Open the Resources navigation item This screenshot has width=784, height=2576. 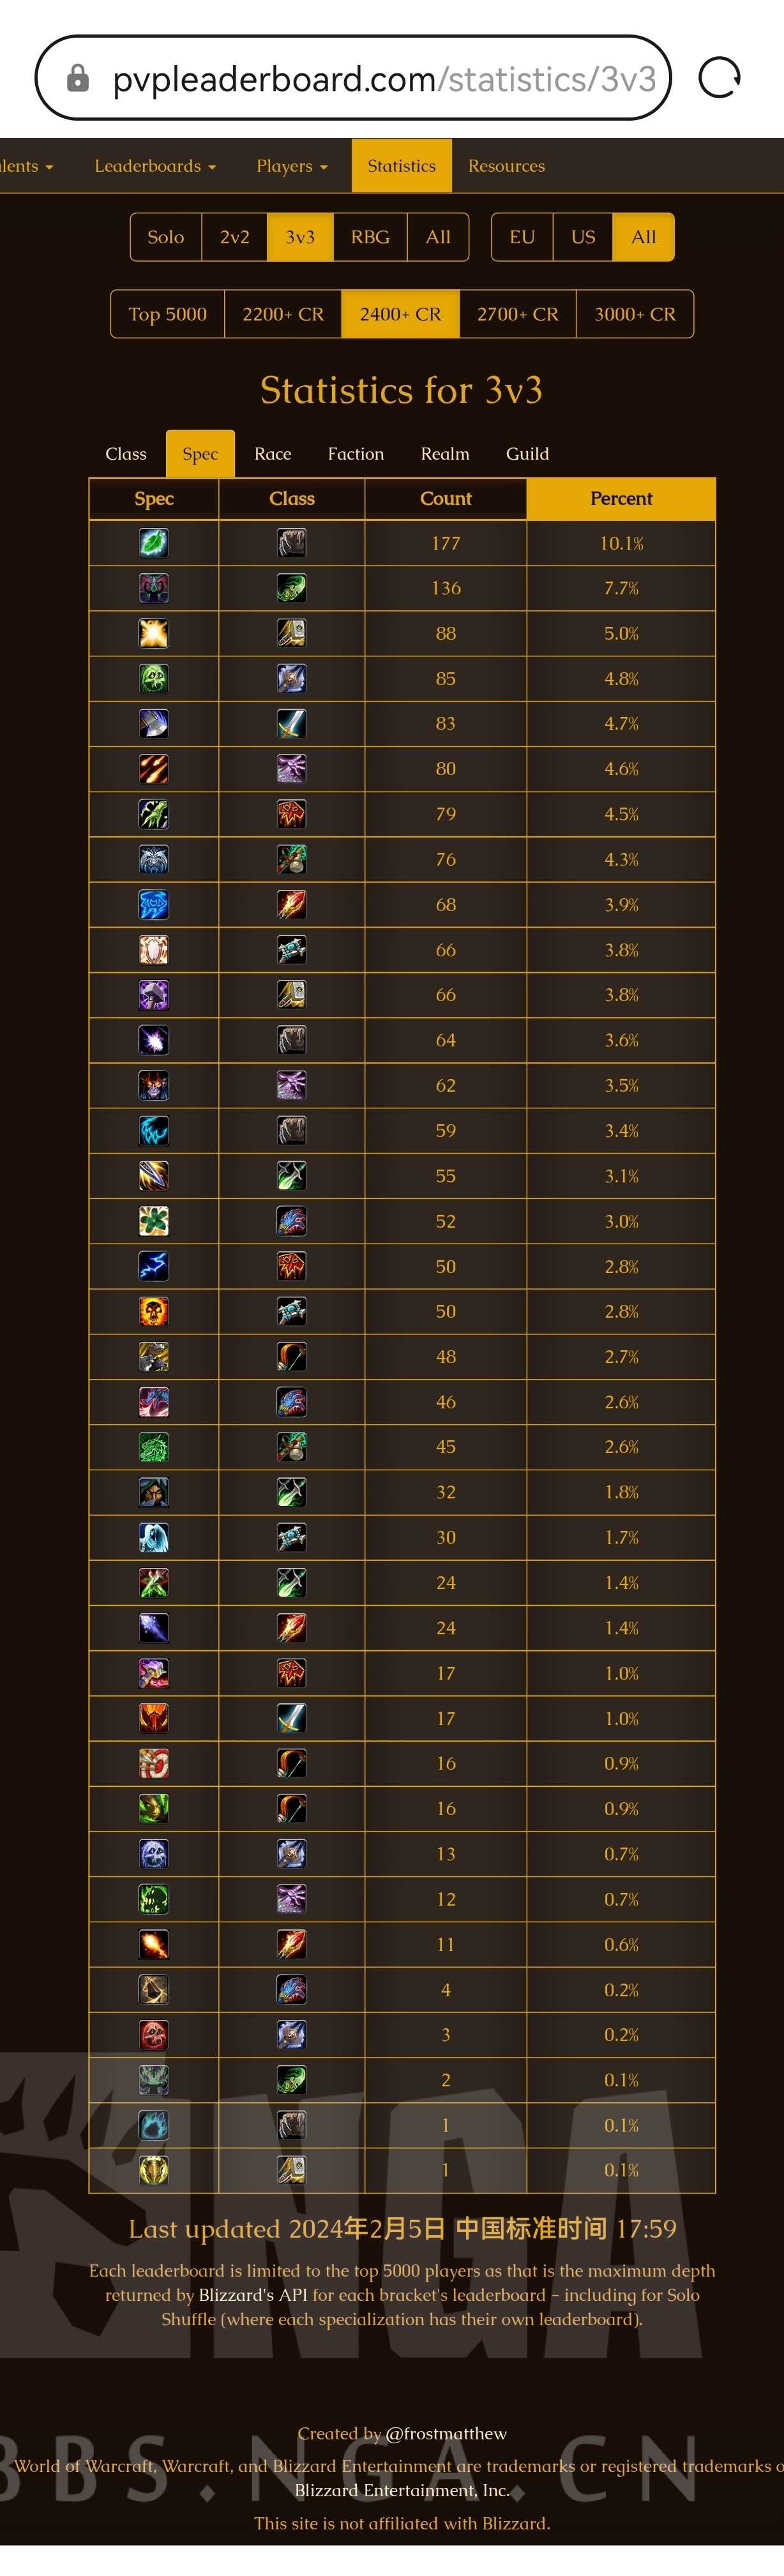pos(506,166)
